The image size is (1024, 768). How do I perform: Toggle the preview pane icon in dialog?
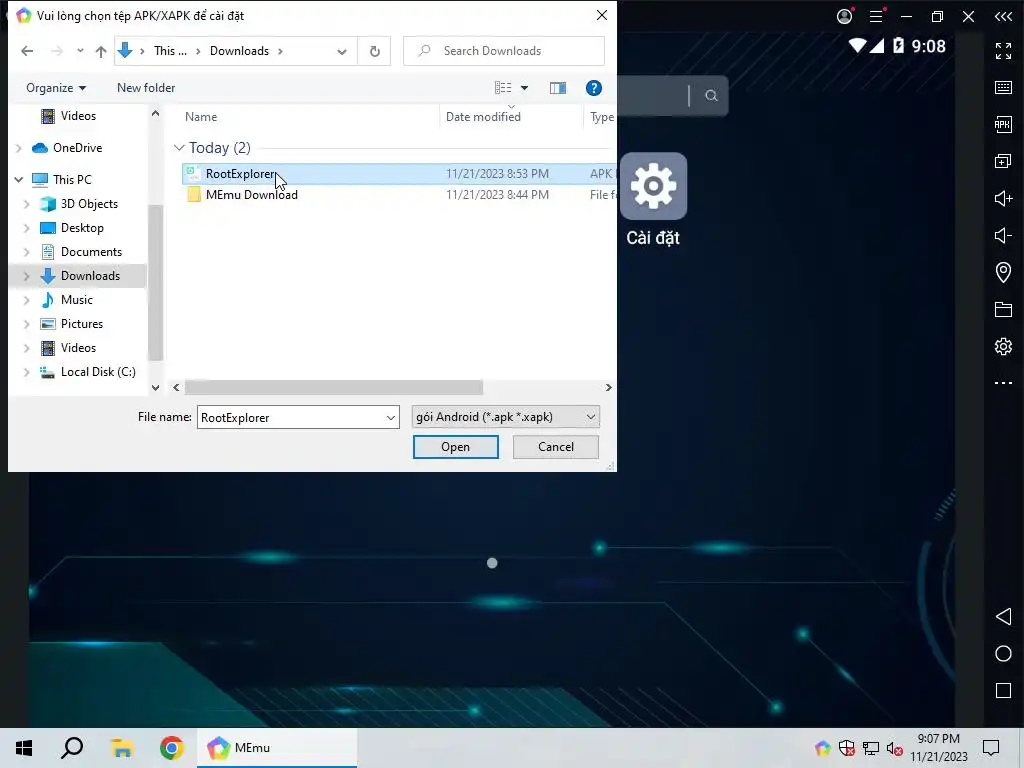558,88
